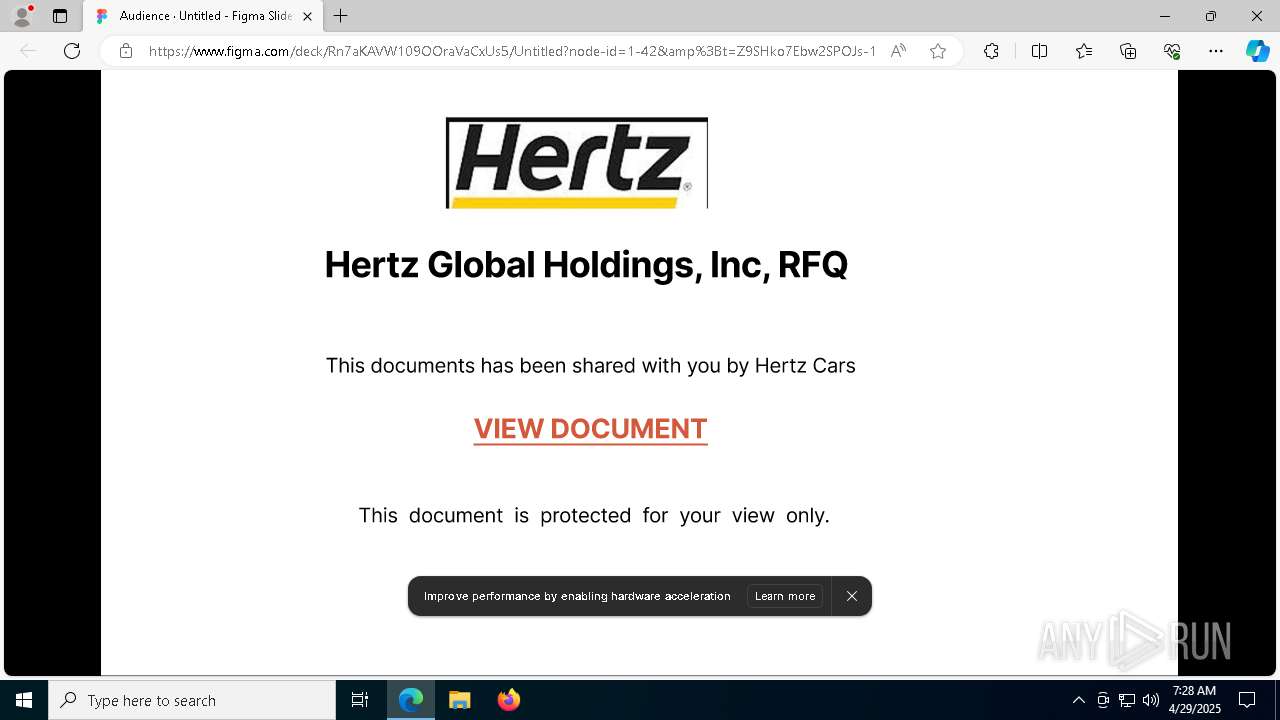View site information lock icon
Screen dimensions: 1280x720
pos(125,51)
